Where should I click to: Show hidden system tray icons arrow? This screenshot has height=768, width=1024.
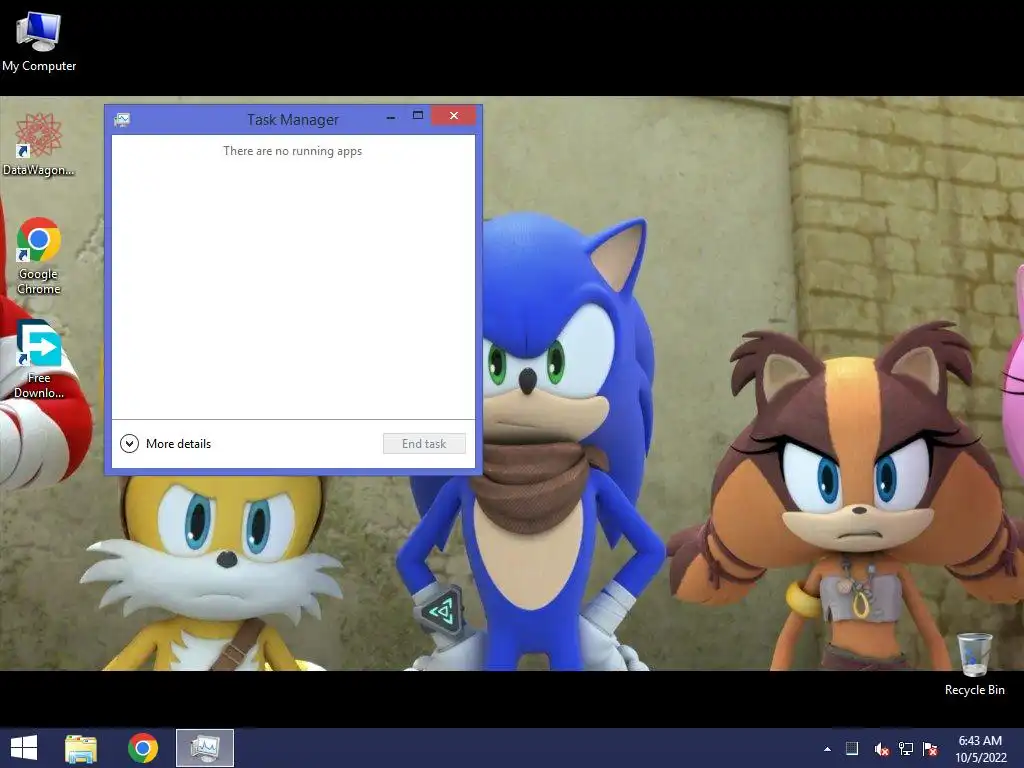pyautogui.click(x=827, y=749)
